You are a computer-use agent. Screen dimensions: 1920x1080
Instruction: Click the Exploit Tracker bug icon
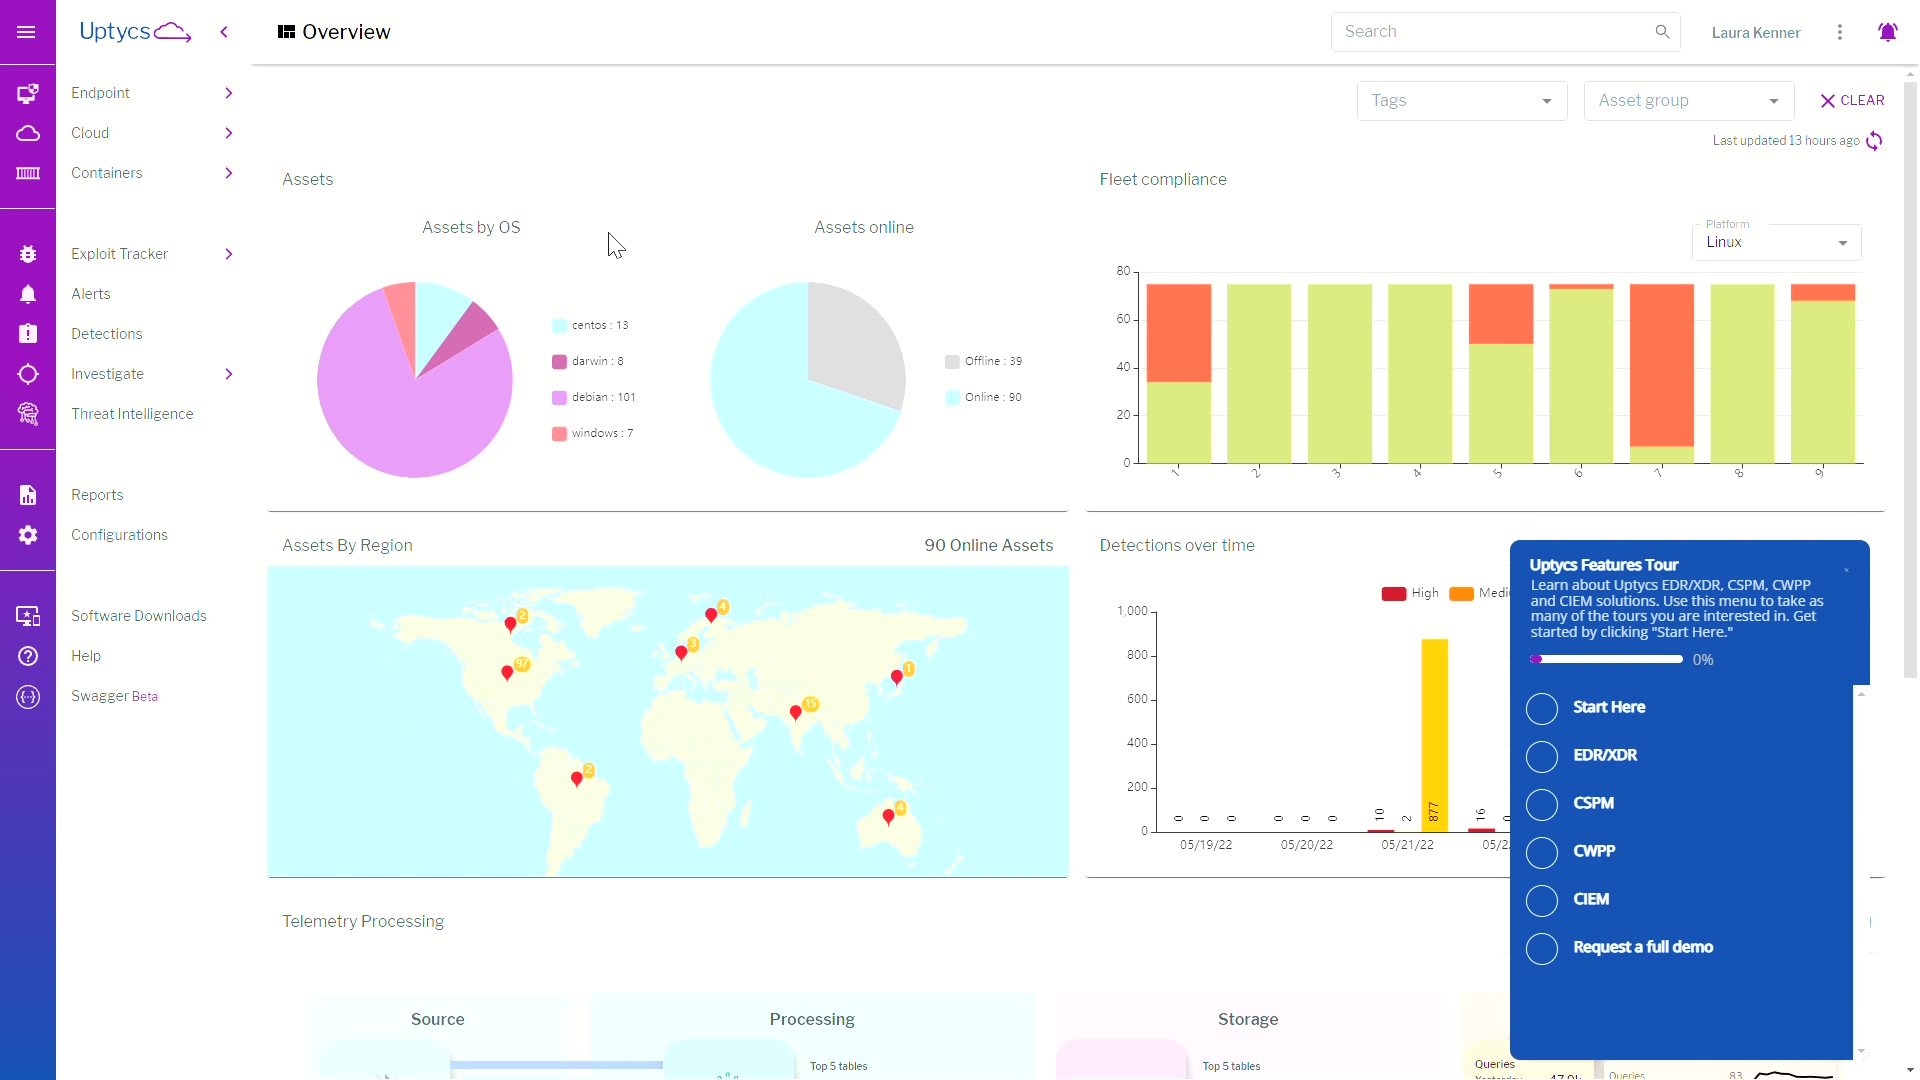28,254
